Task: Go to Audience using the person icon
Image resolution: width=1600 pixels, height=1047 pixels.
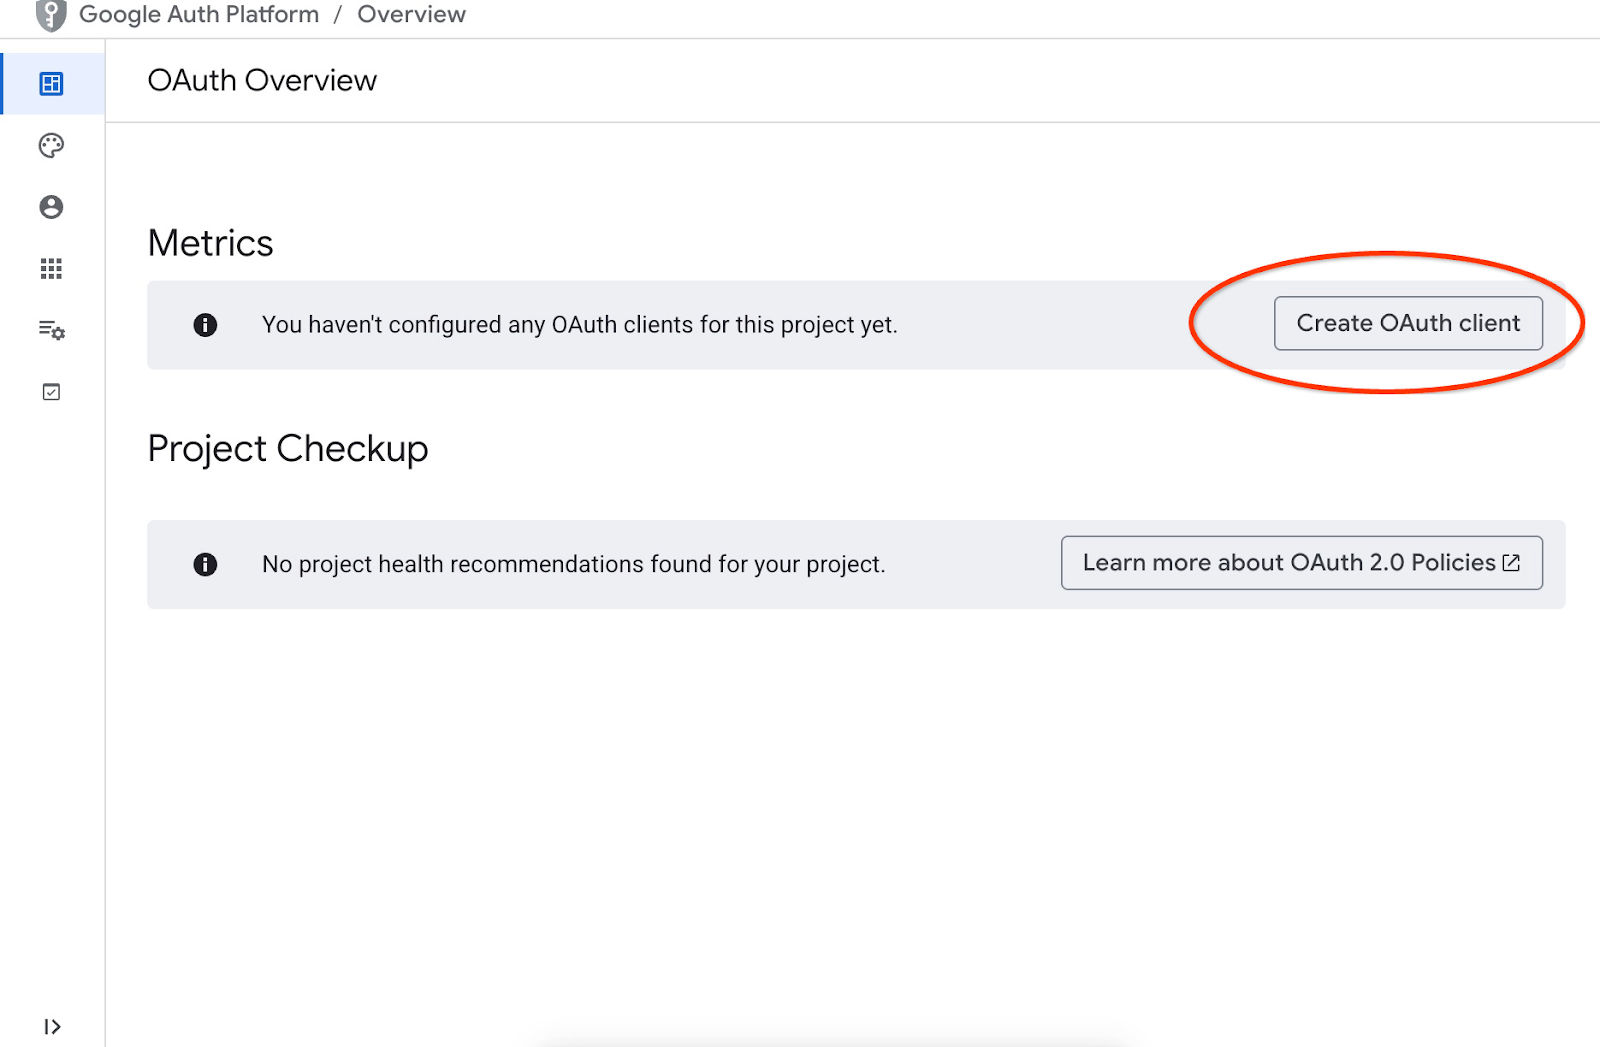Action: (51, 207)
